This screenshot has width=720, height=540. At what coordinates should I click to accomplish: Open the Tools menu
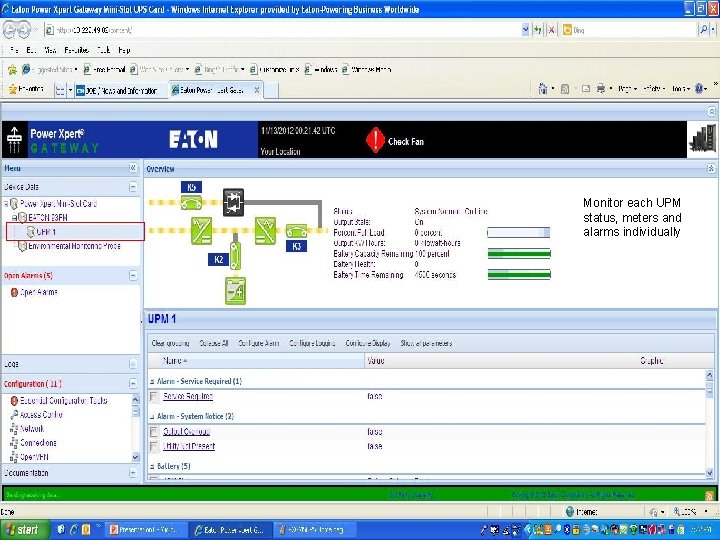(x=104, y=50)
